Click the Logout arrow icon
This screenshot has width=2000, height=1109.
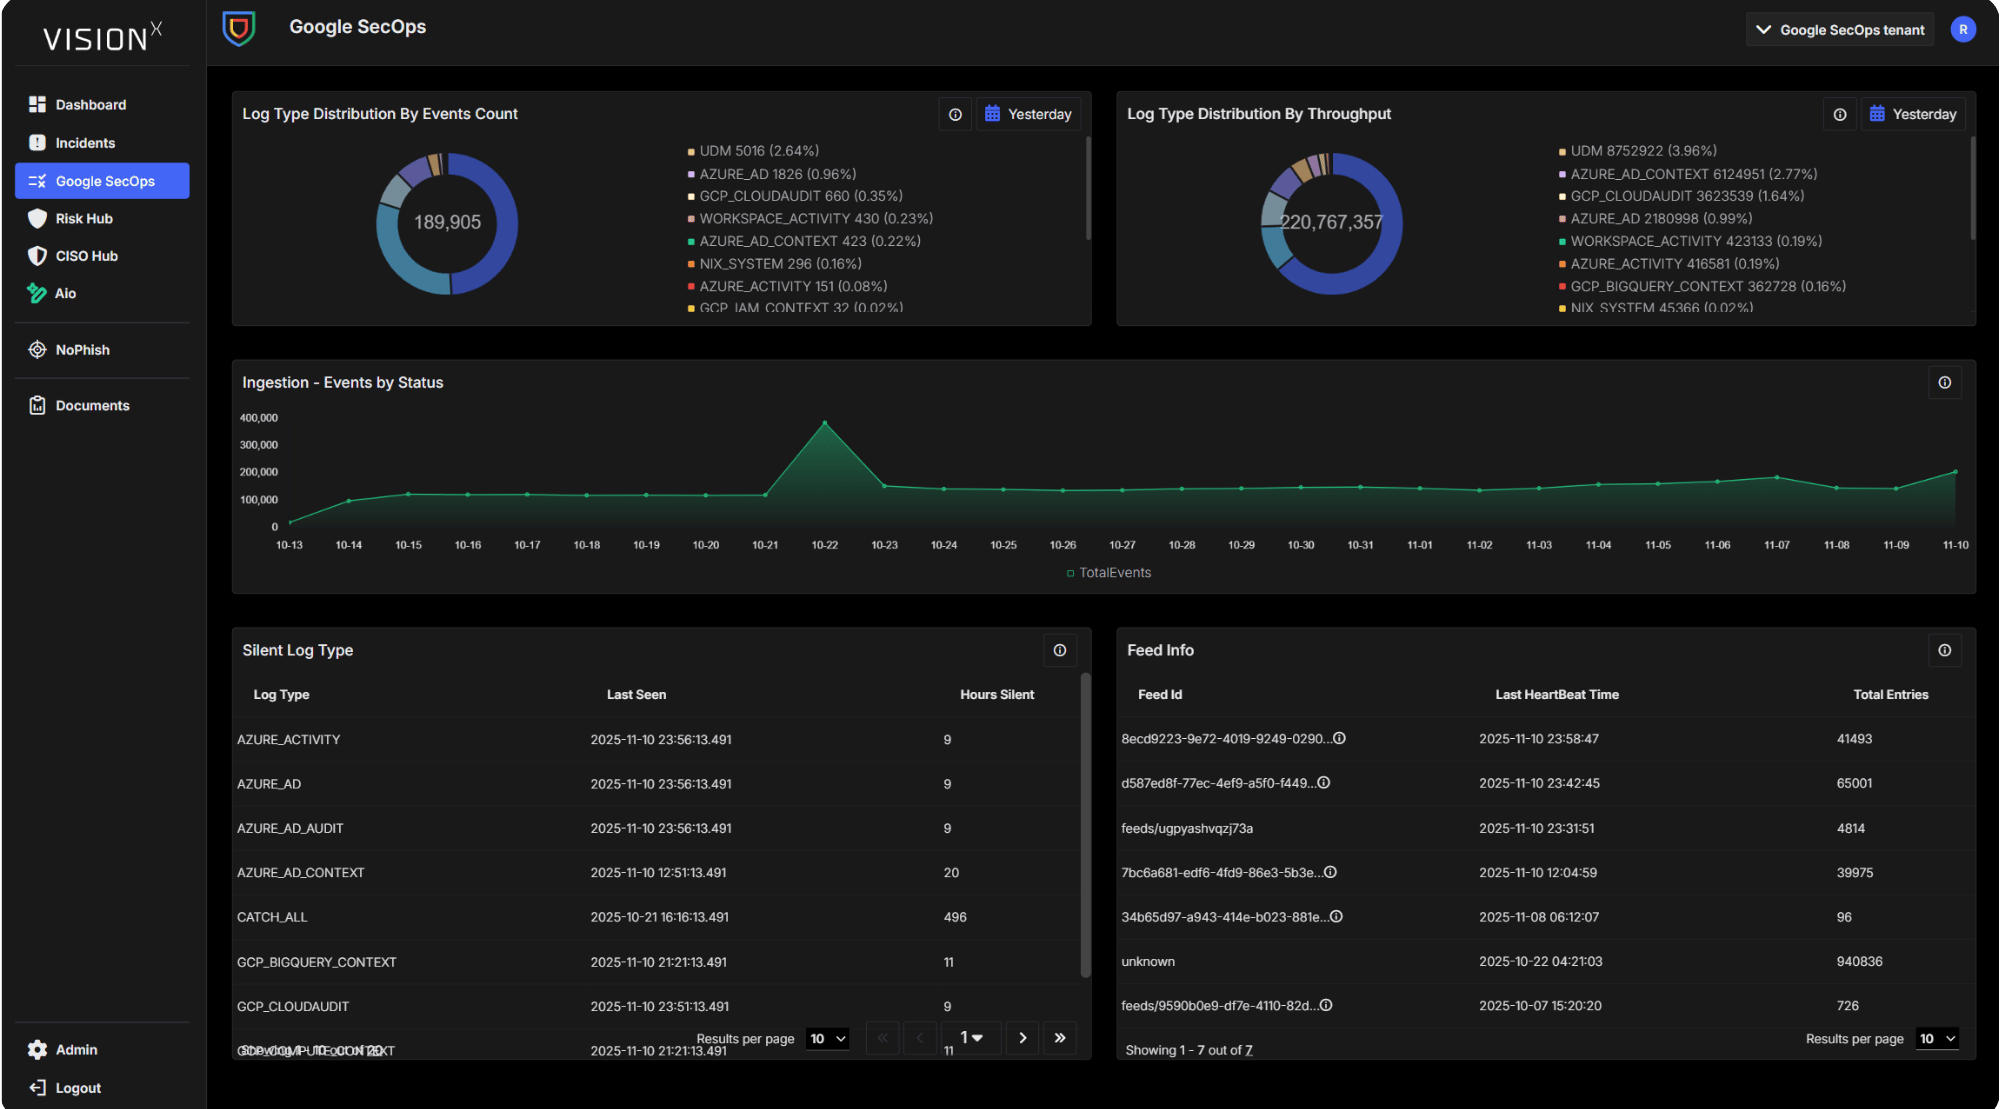click(x=37, y=1088)
